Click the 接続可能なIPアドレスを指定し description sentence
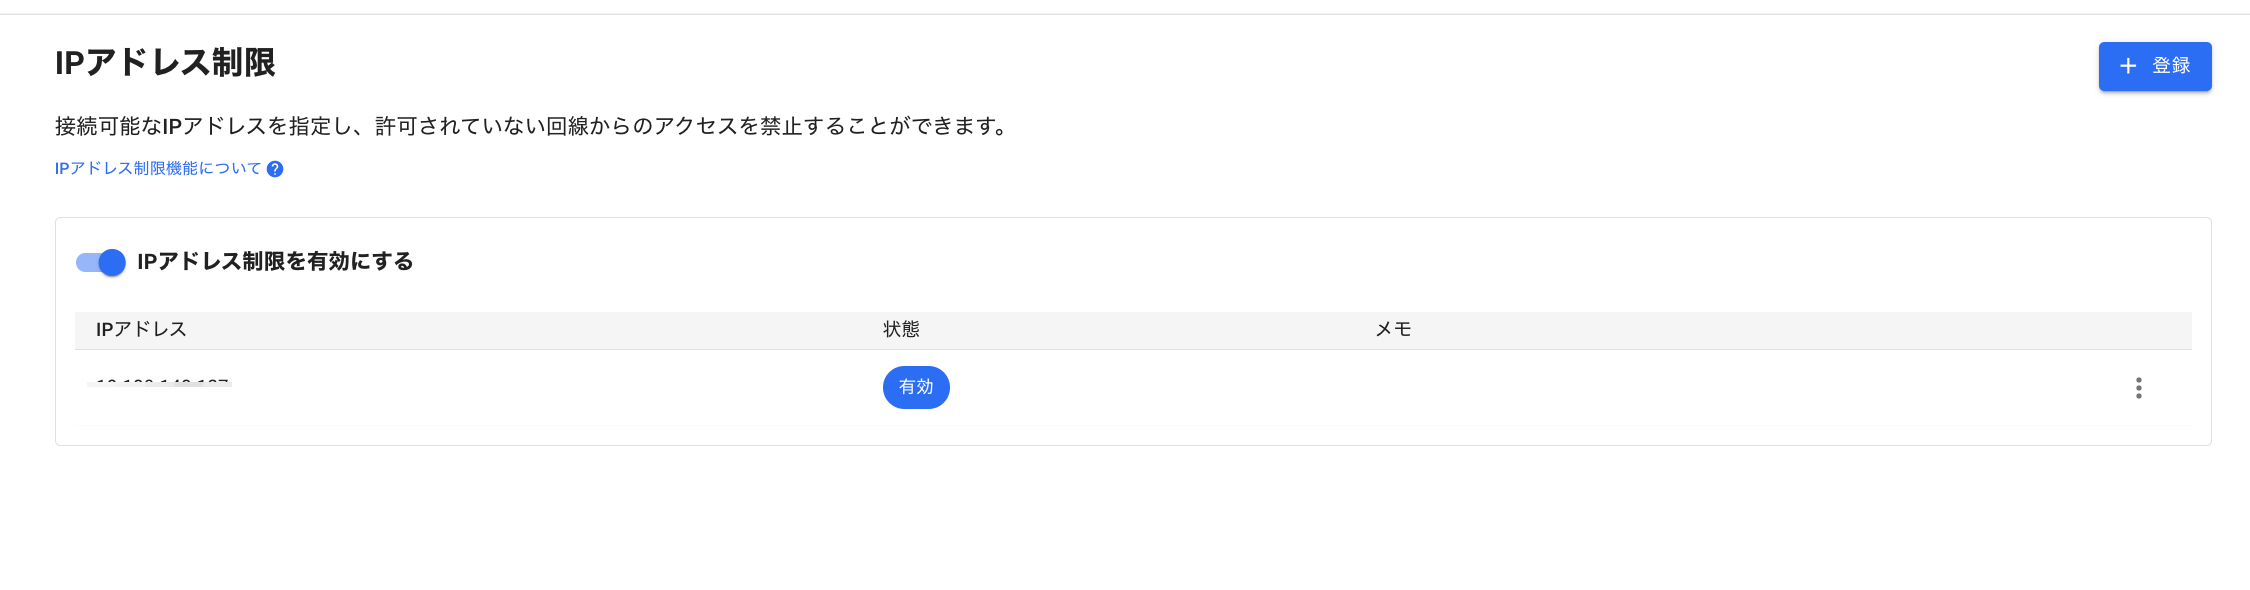The image size is (2250, 590). pos(530,126)
